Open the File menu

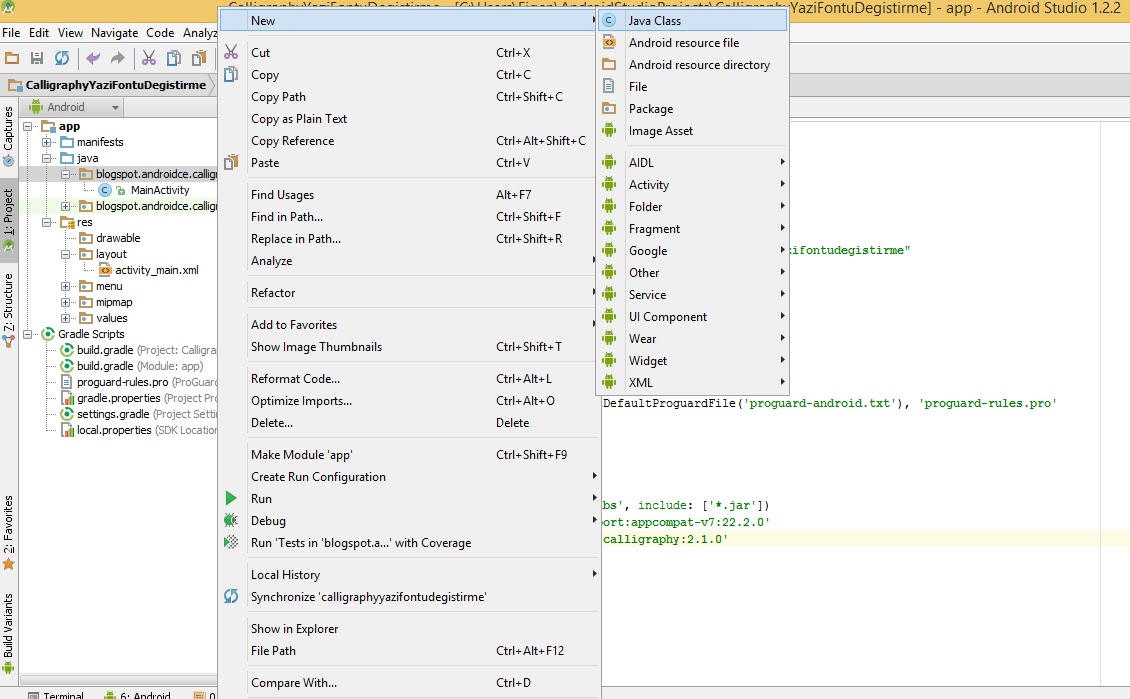[11, 33]
